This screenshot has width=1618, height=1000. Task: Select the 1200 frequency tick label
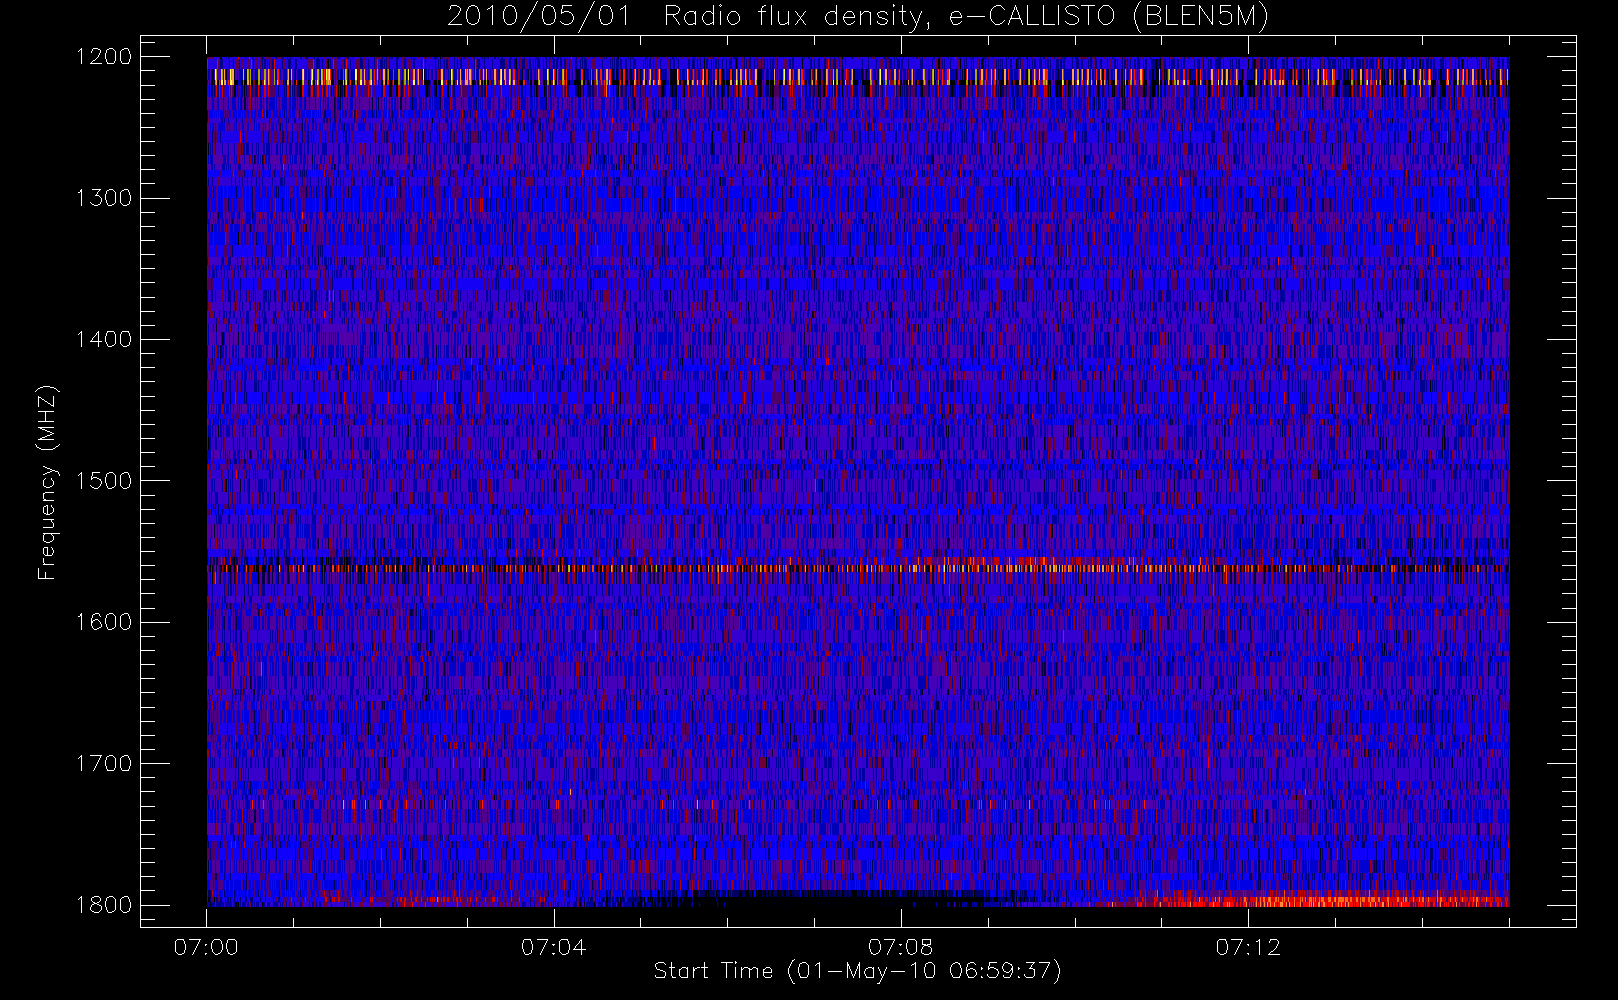[x=104, y=57]
